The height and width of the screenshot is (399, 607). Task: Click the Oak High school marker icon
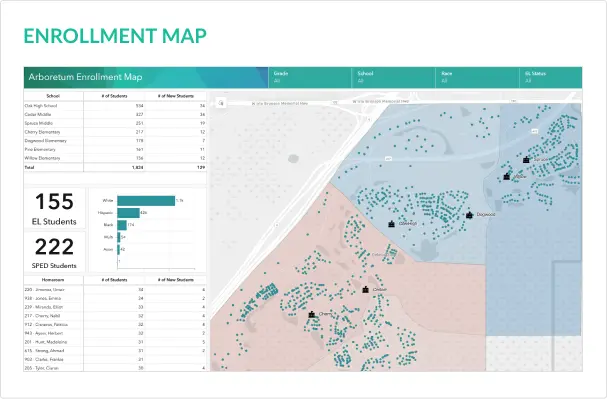point(391,224)
